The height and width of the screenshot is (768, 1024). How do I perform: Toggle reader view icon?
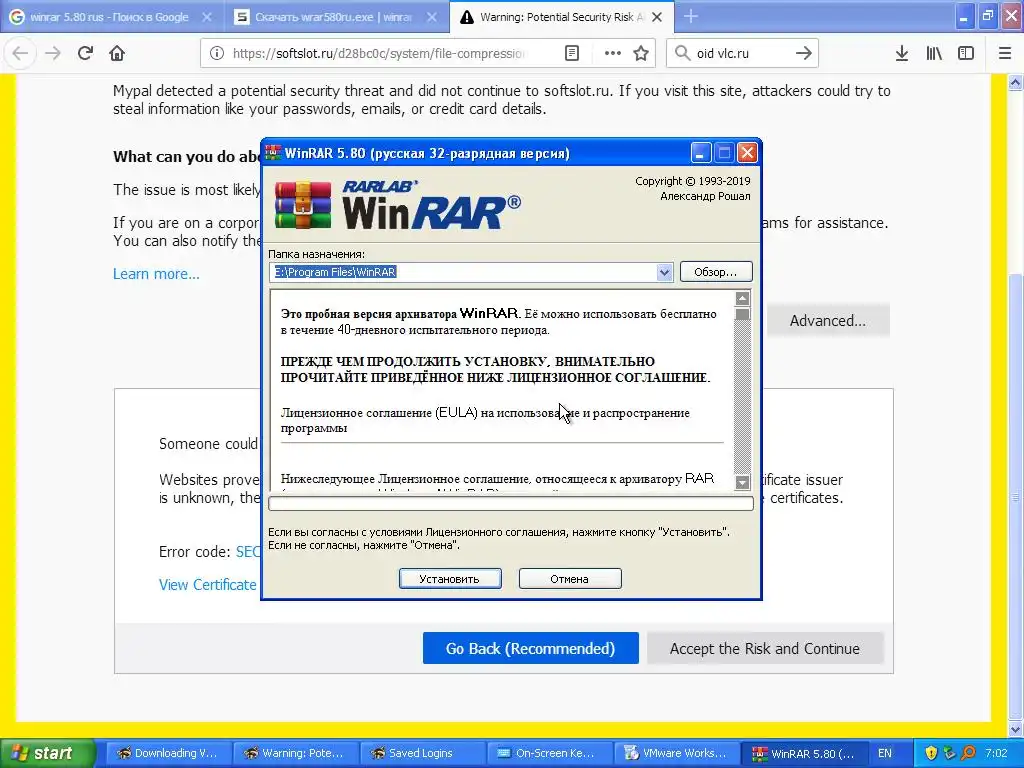coord(572,54)
